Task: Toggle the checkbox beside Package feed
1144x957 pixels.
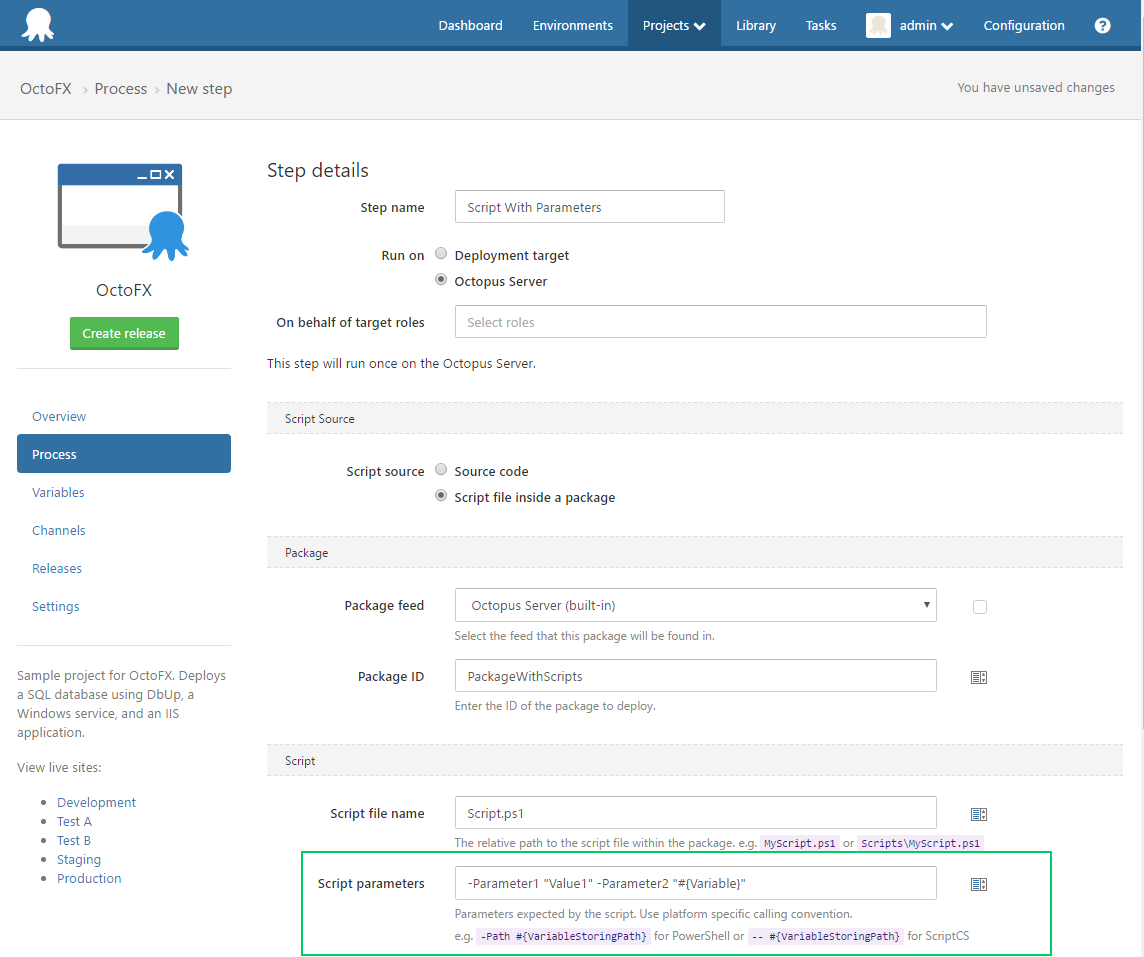Action: tap(980, 607)
